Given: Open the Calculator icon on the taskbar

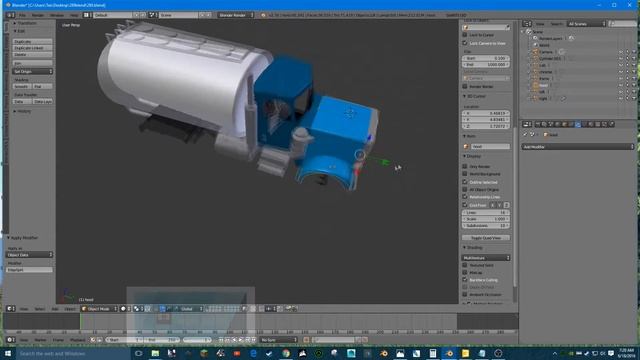Looking at the screenshot, I should point(433,353).
